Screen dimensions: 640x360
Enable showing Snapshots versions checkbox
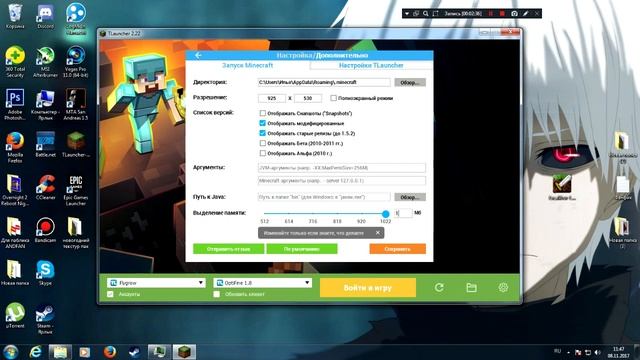click(262, 113)
